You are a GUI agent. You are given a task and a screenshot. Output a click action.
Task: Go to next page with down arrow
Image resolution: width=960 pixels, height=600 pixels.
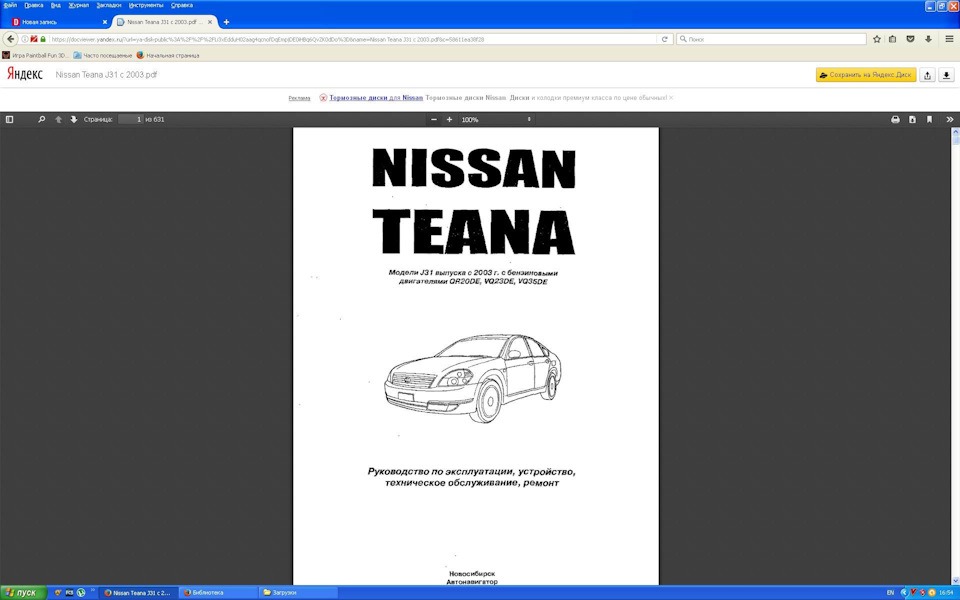[74, 119]
